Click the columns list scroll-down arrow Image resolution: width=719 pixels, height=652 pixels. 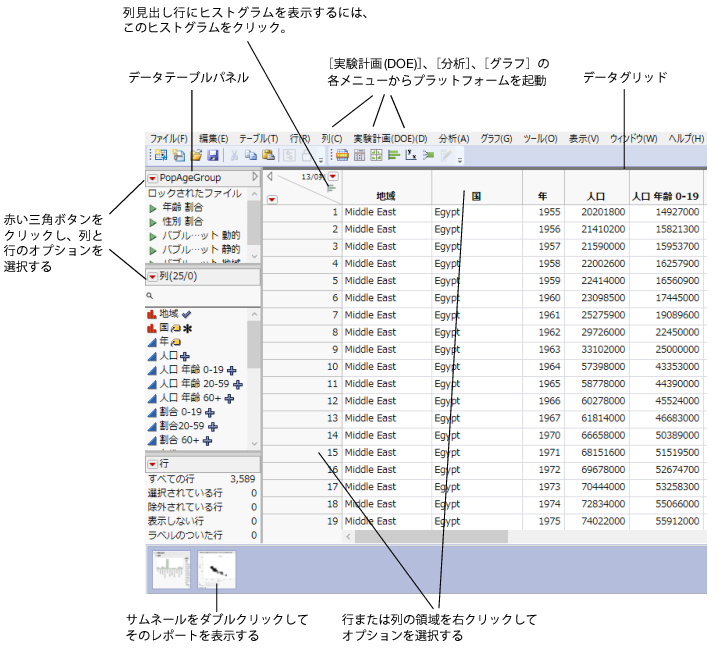254,444
